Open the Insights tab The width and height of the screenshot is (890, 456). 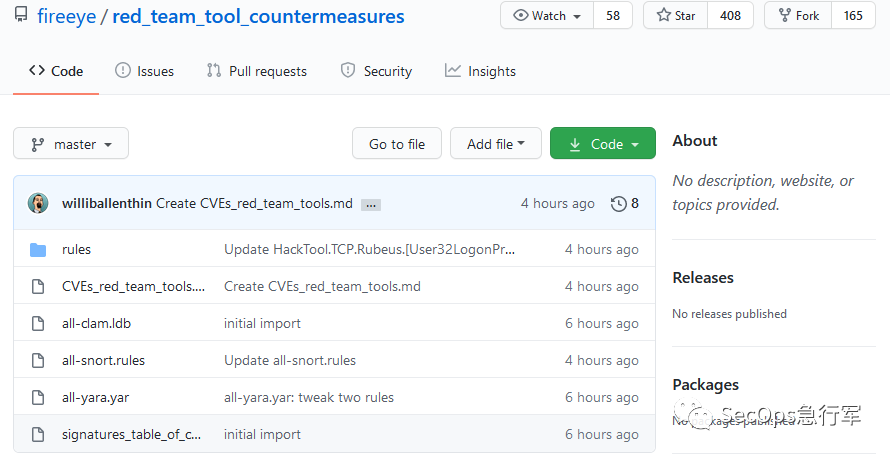tap(480, 71)
